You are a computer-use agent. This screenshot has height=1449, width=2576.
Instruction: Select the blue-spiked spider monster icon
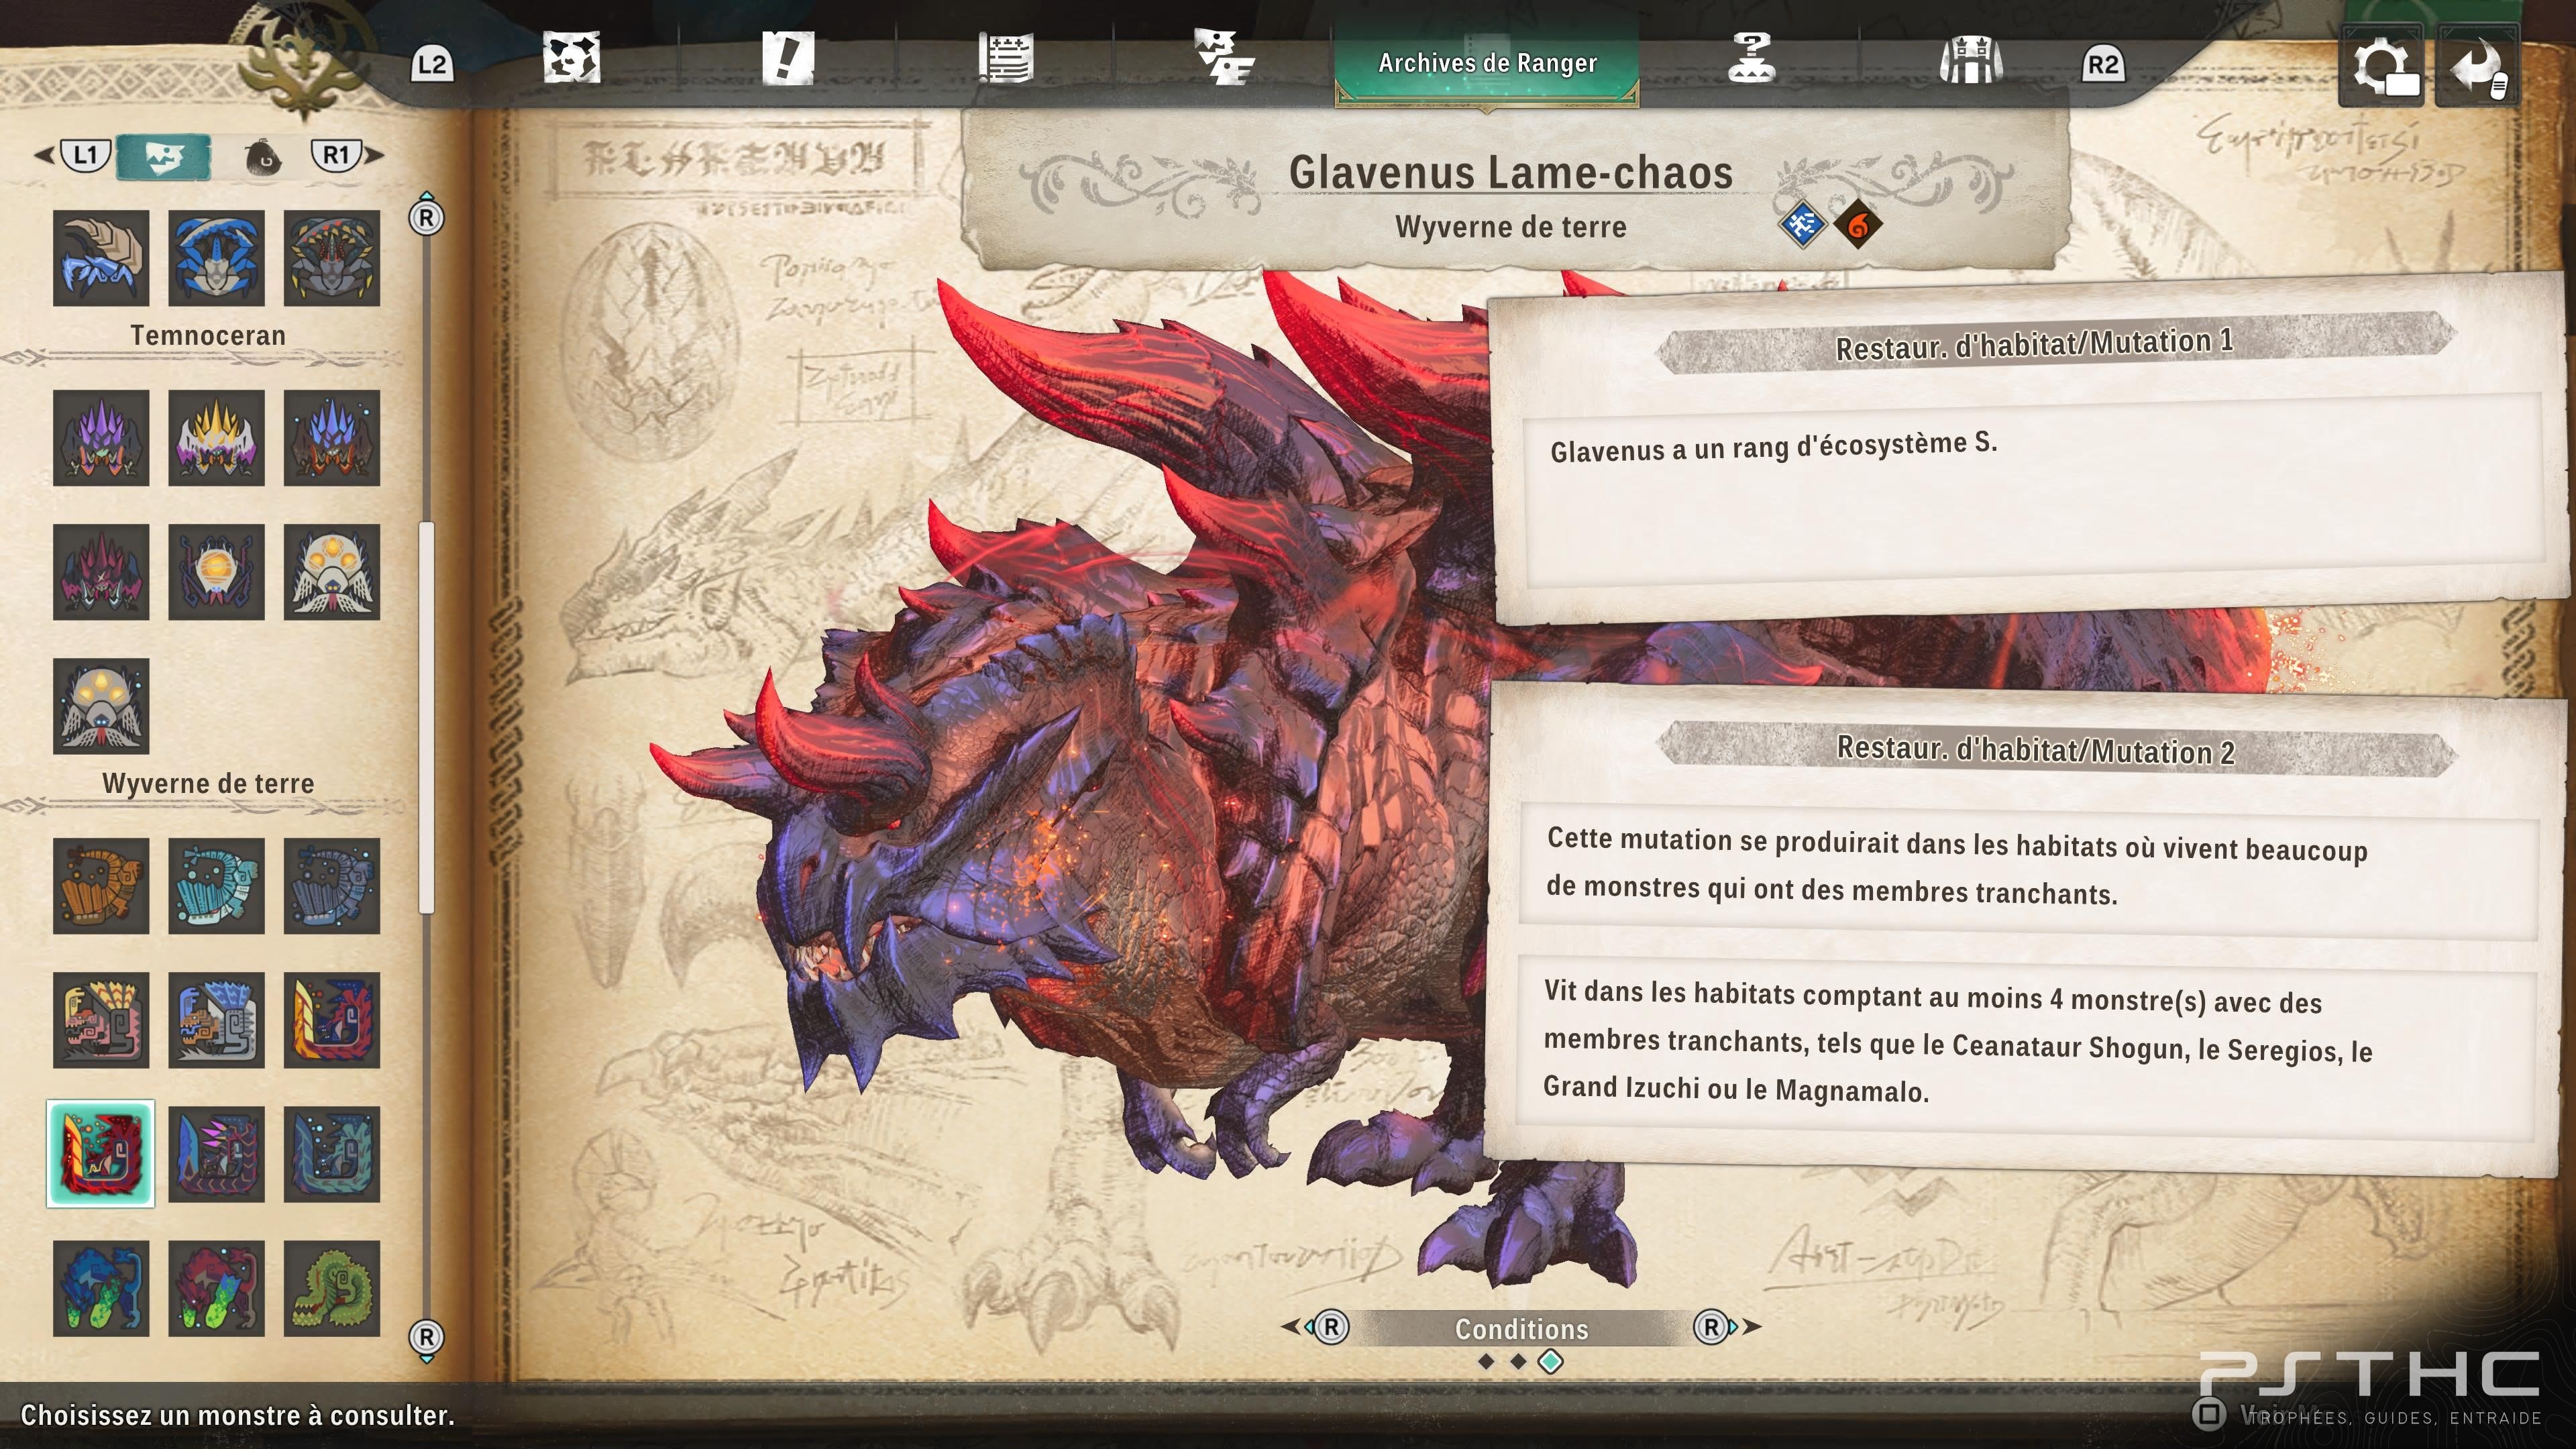tap(332, 438)
